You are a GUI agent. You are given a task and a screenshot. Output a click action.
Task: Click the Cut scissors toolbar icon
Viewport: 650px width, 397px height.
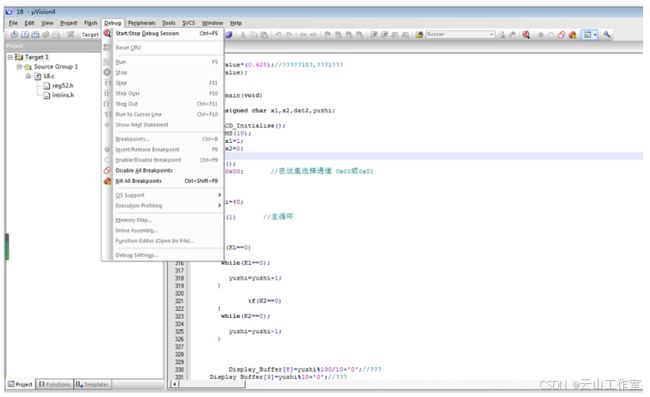point(243,35)
